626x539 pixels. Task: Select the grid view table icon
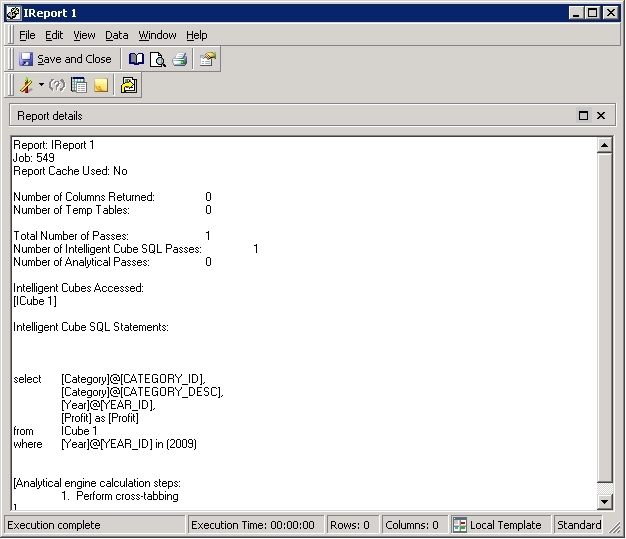pos(79,85)
